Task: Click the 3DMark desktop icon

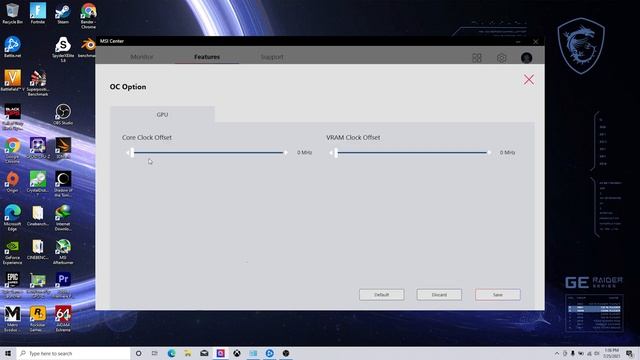Action: 63,148
